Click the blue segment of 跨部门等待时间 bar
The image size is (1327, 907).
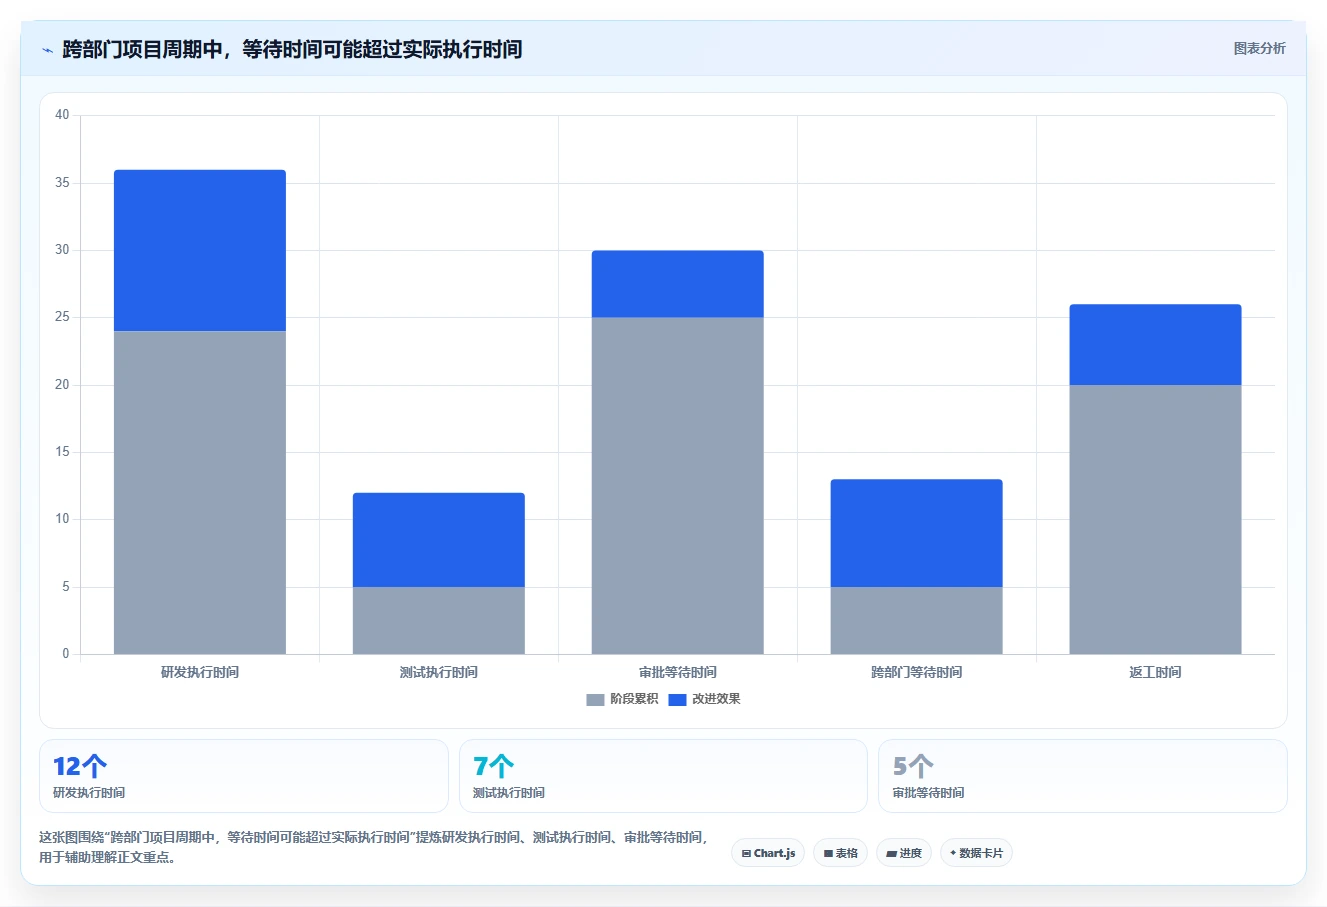tap(917, 533)
